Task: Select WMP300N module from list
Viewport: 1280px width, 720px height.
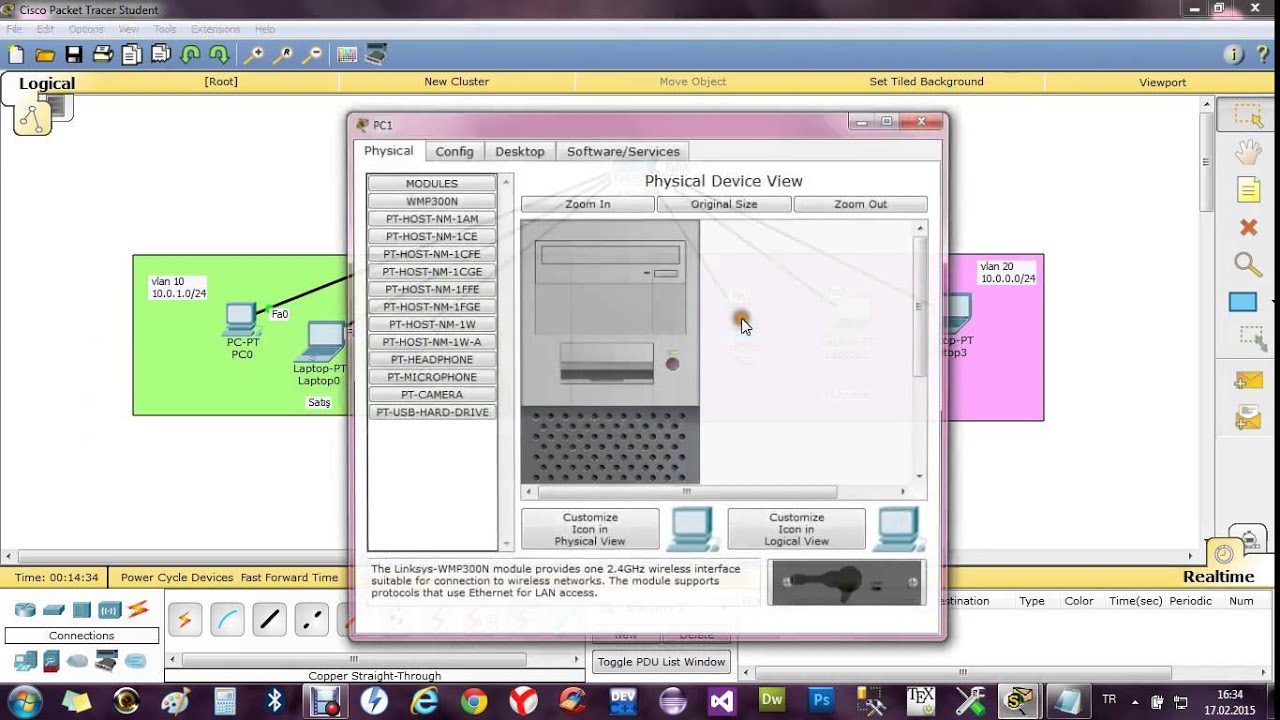Action: tap(432, 201)
